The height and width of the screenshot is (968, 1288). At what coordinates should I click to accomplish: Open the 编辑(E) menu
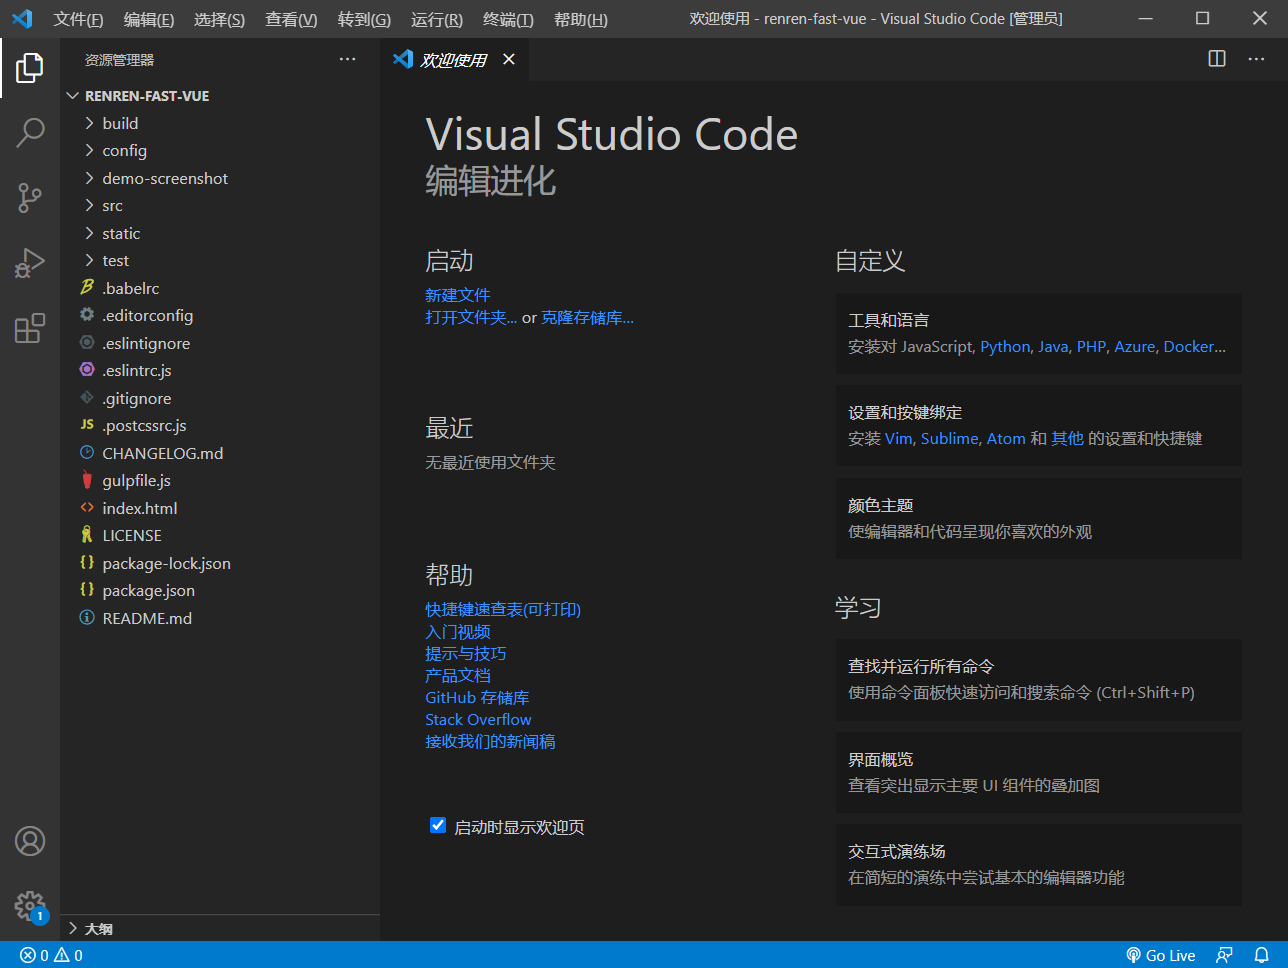coord(149,19)
